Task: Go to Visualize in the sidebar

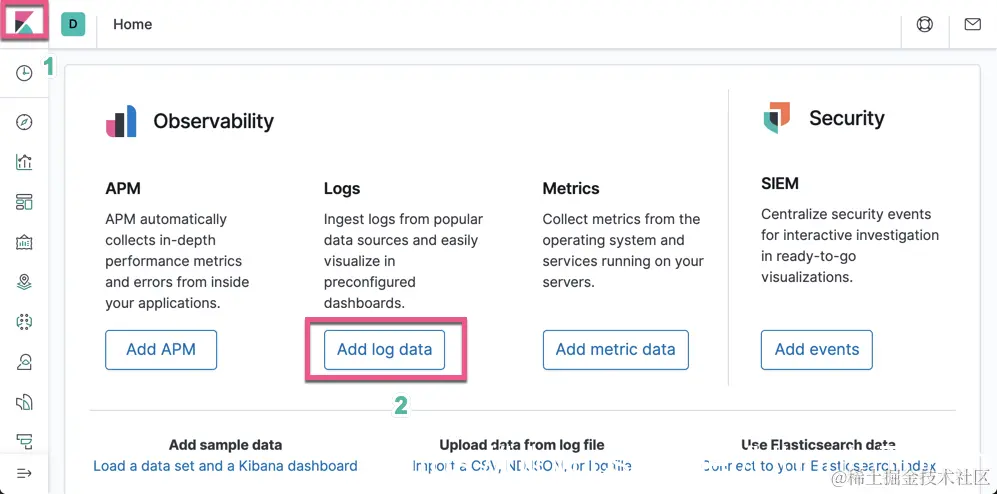Action: point(24,162)
